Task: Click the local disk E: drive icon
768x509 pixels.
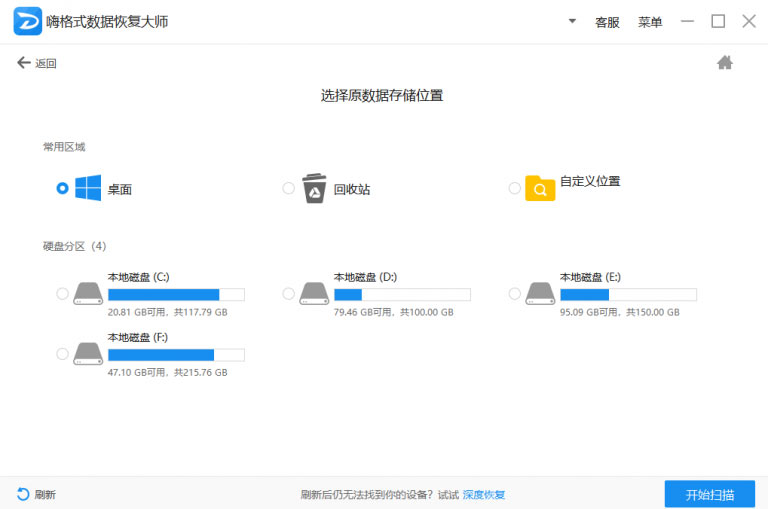Action: (540, 294)
